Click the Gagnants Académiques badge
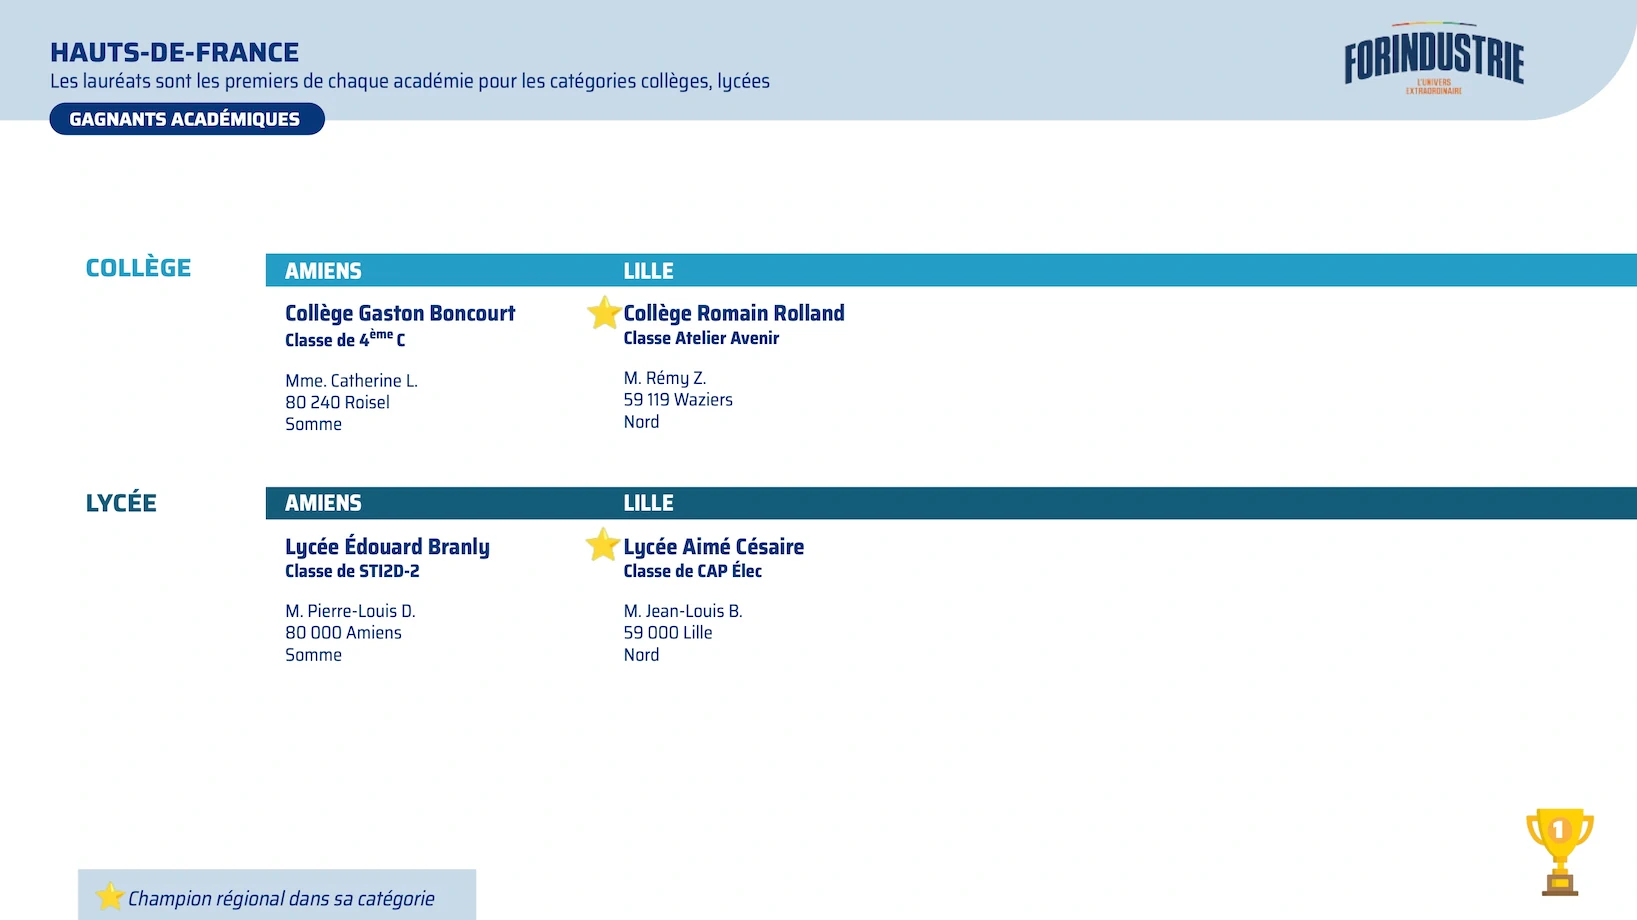The height and width of the screenshot is (920, 1637). [x=187, y=119]
